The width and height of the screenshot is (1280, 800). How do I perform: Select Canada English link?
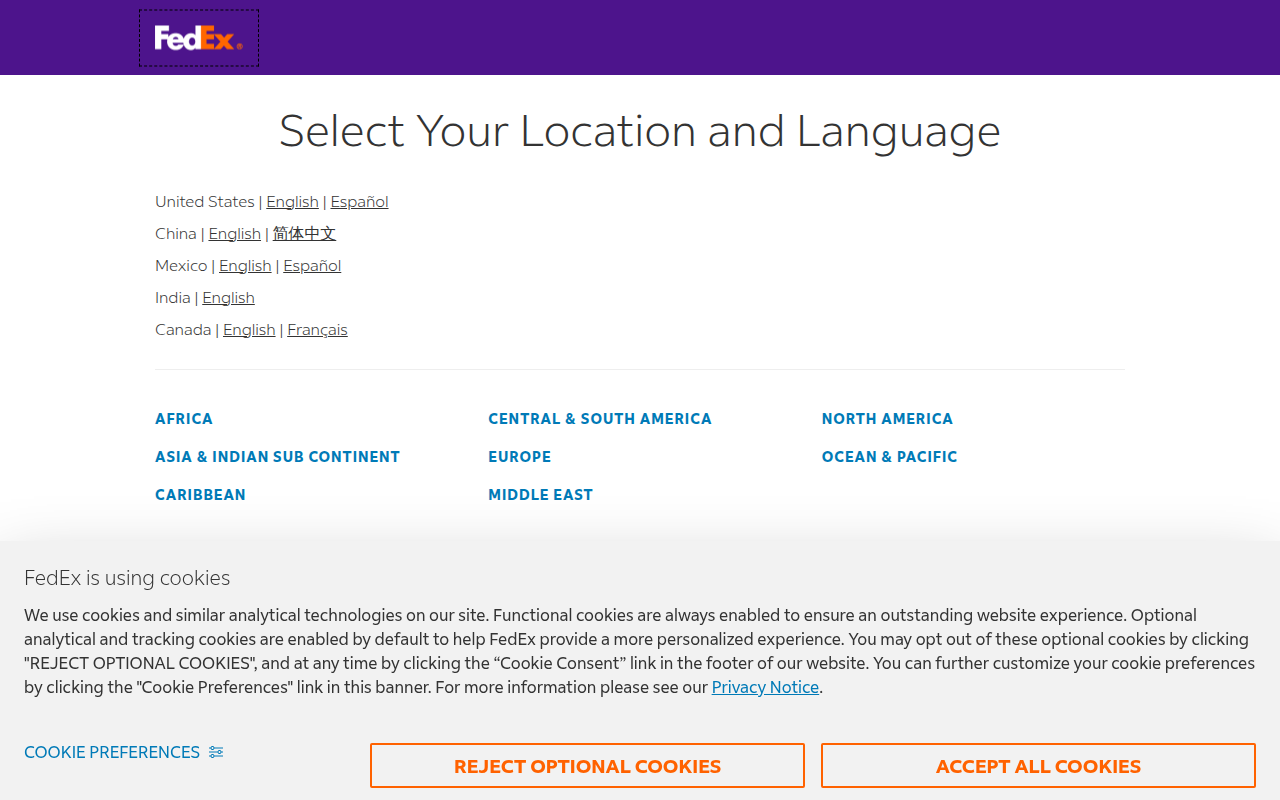coord(249,330)
